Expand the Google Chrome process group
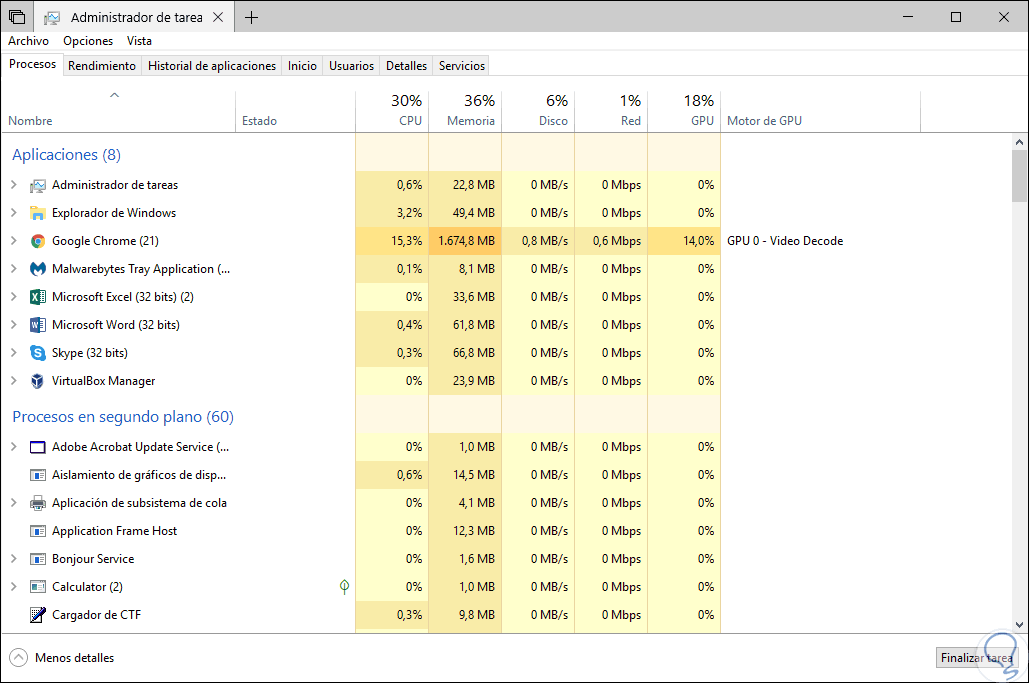The image size is (1029, 683). pyautogui.click(x=14, y=241)
